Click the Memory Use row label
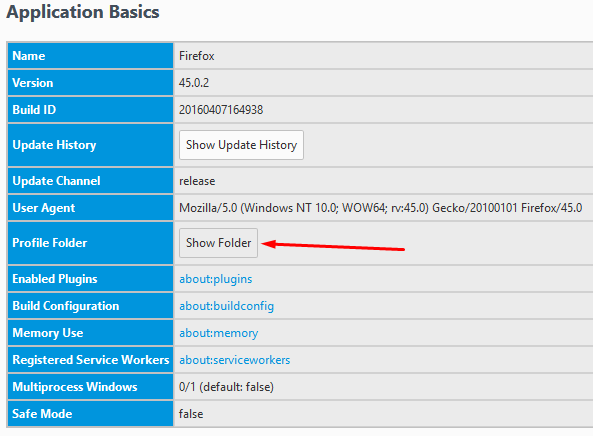 48,333
